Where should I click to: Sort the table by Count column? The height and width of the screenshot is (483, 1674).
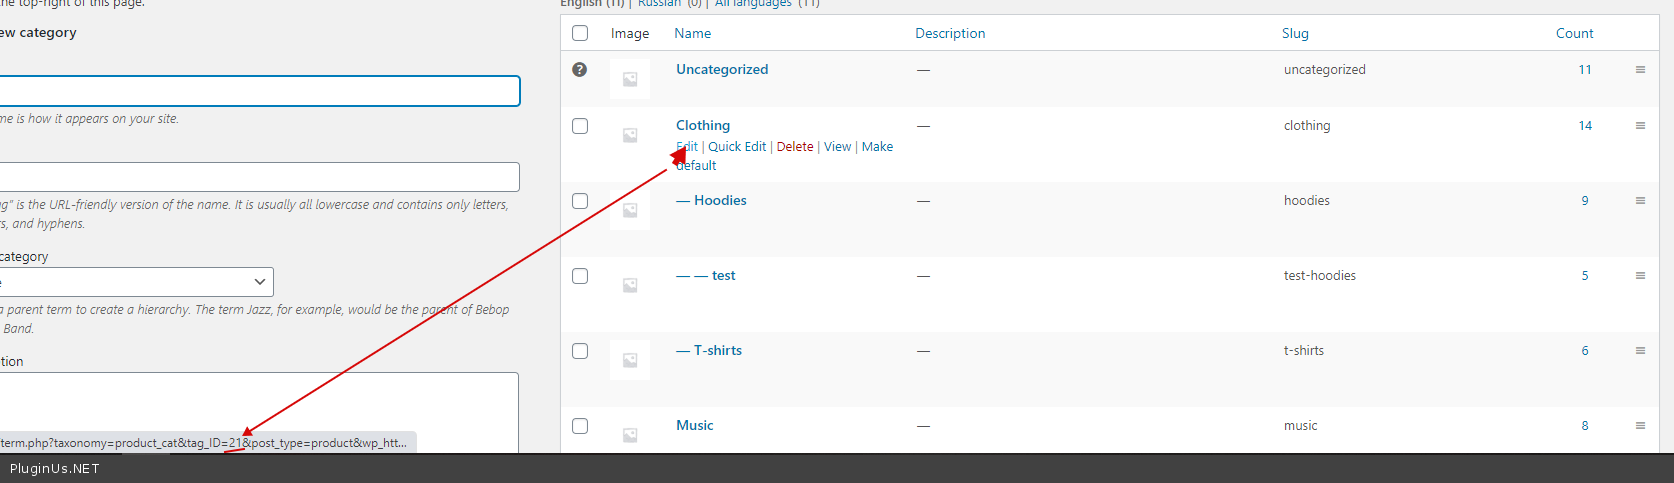[1574, 33]
